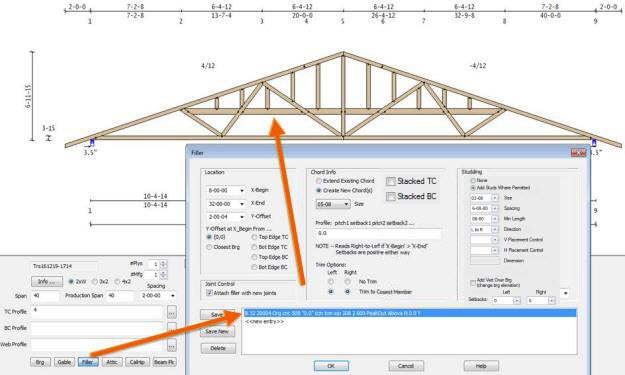Click the Profile pitch setback text field

pyautogui.click(x=378, y=233)
